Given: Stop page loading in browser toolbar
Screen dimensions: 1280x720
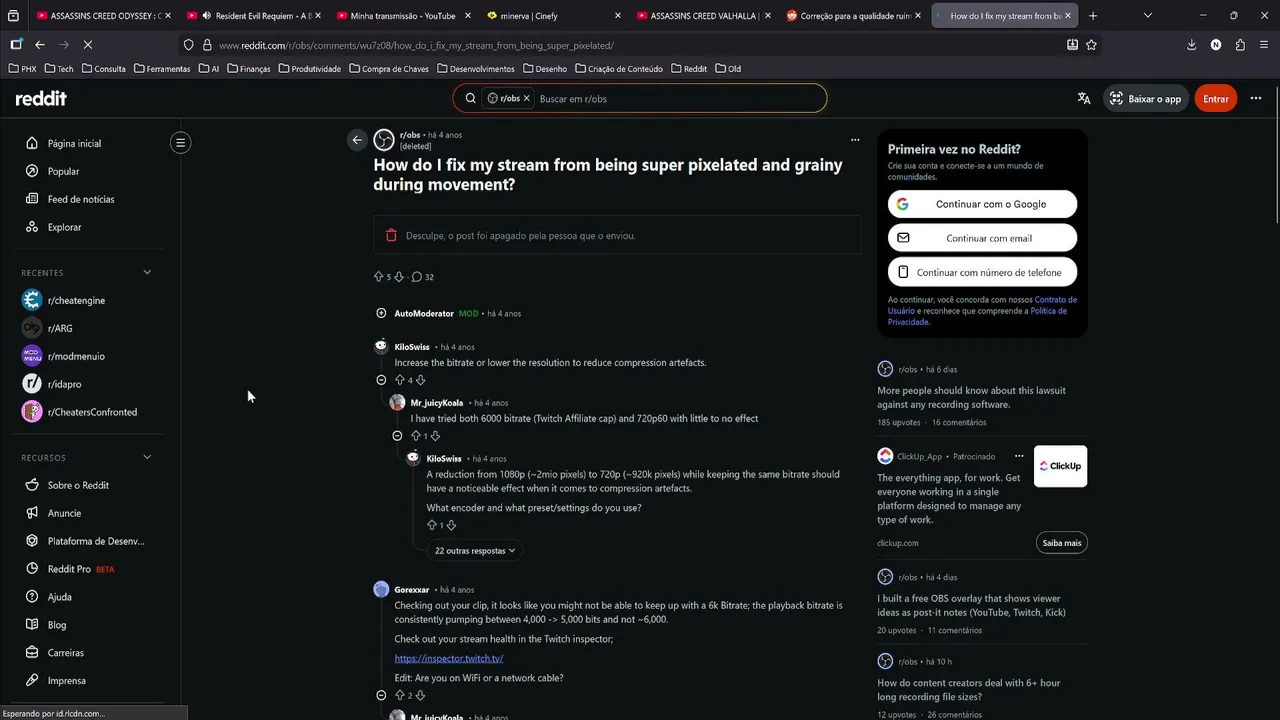Looking at the screenshot, I should [x=88, y=45].
